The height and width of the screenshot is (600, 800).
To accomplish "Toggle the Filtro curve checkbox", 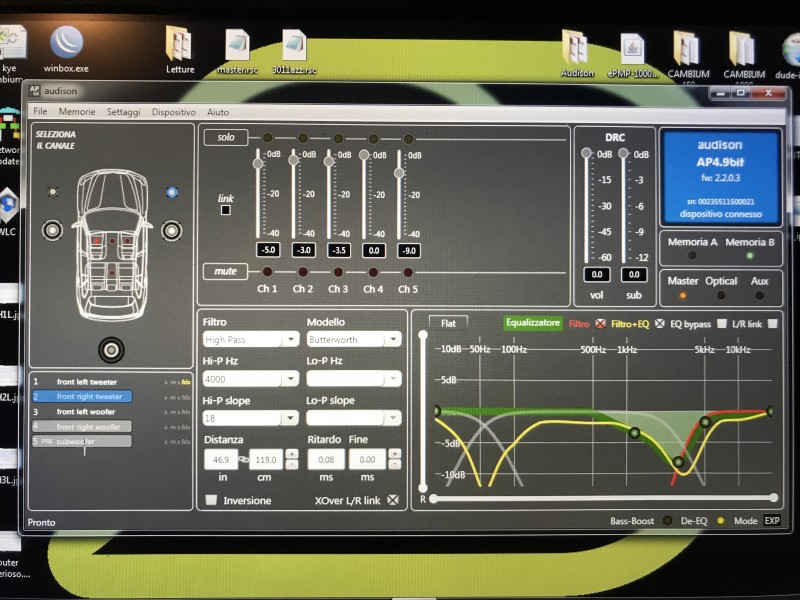I will coord(601,323).
